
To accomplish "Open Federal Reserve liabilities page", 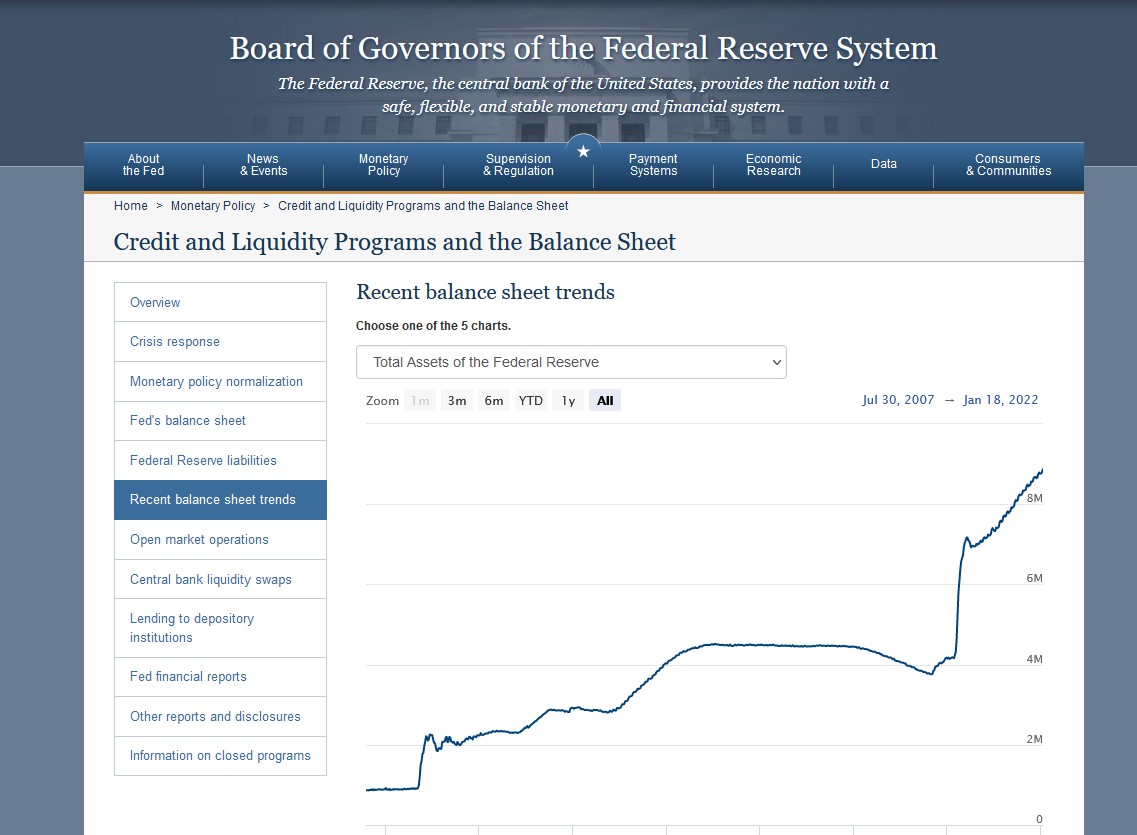I will click(x=220, y=460).
